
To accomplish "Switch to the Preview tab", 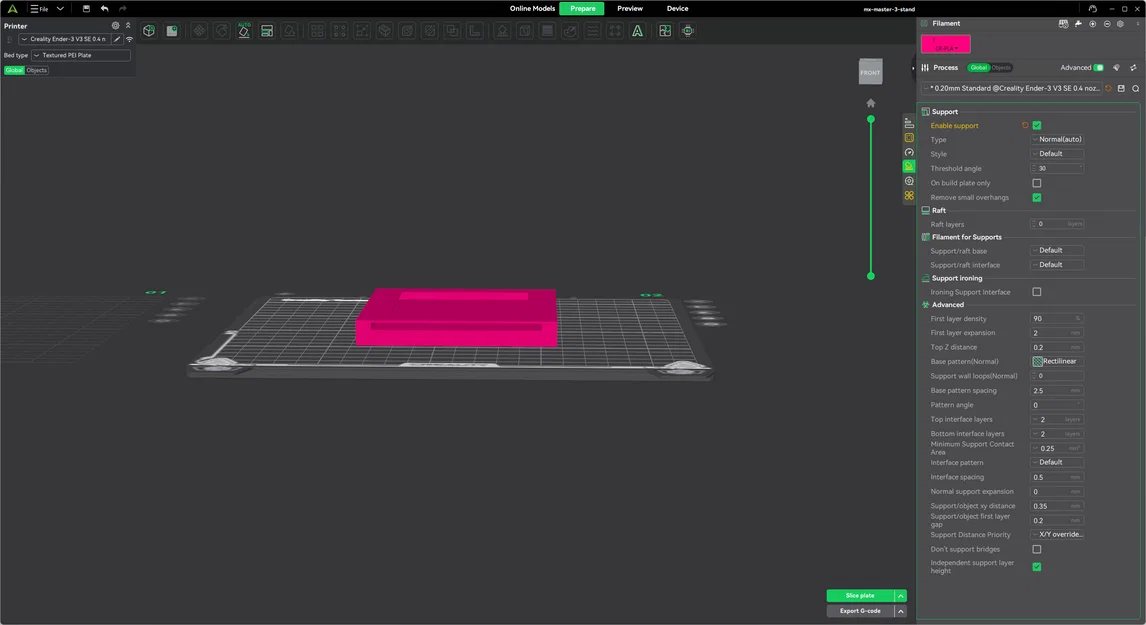I will tap(629, 9).
